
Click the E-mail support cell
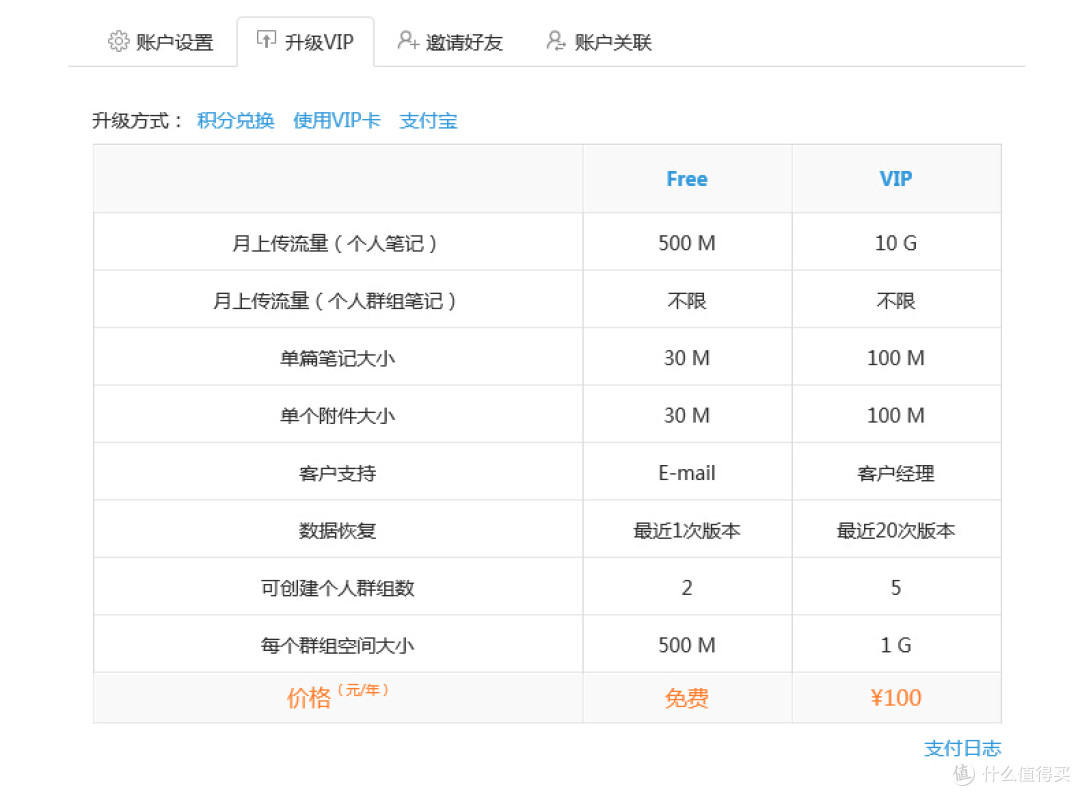687,473
